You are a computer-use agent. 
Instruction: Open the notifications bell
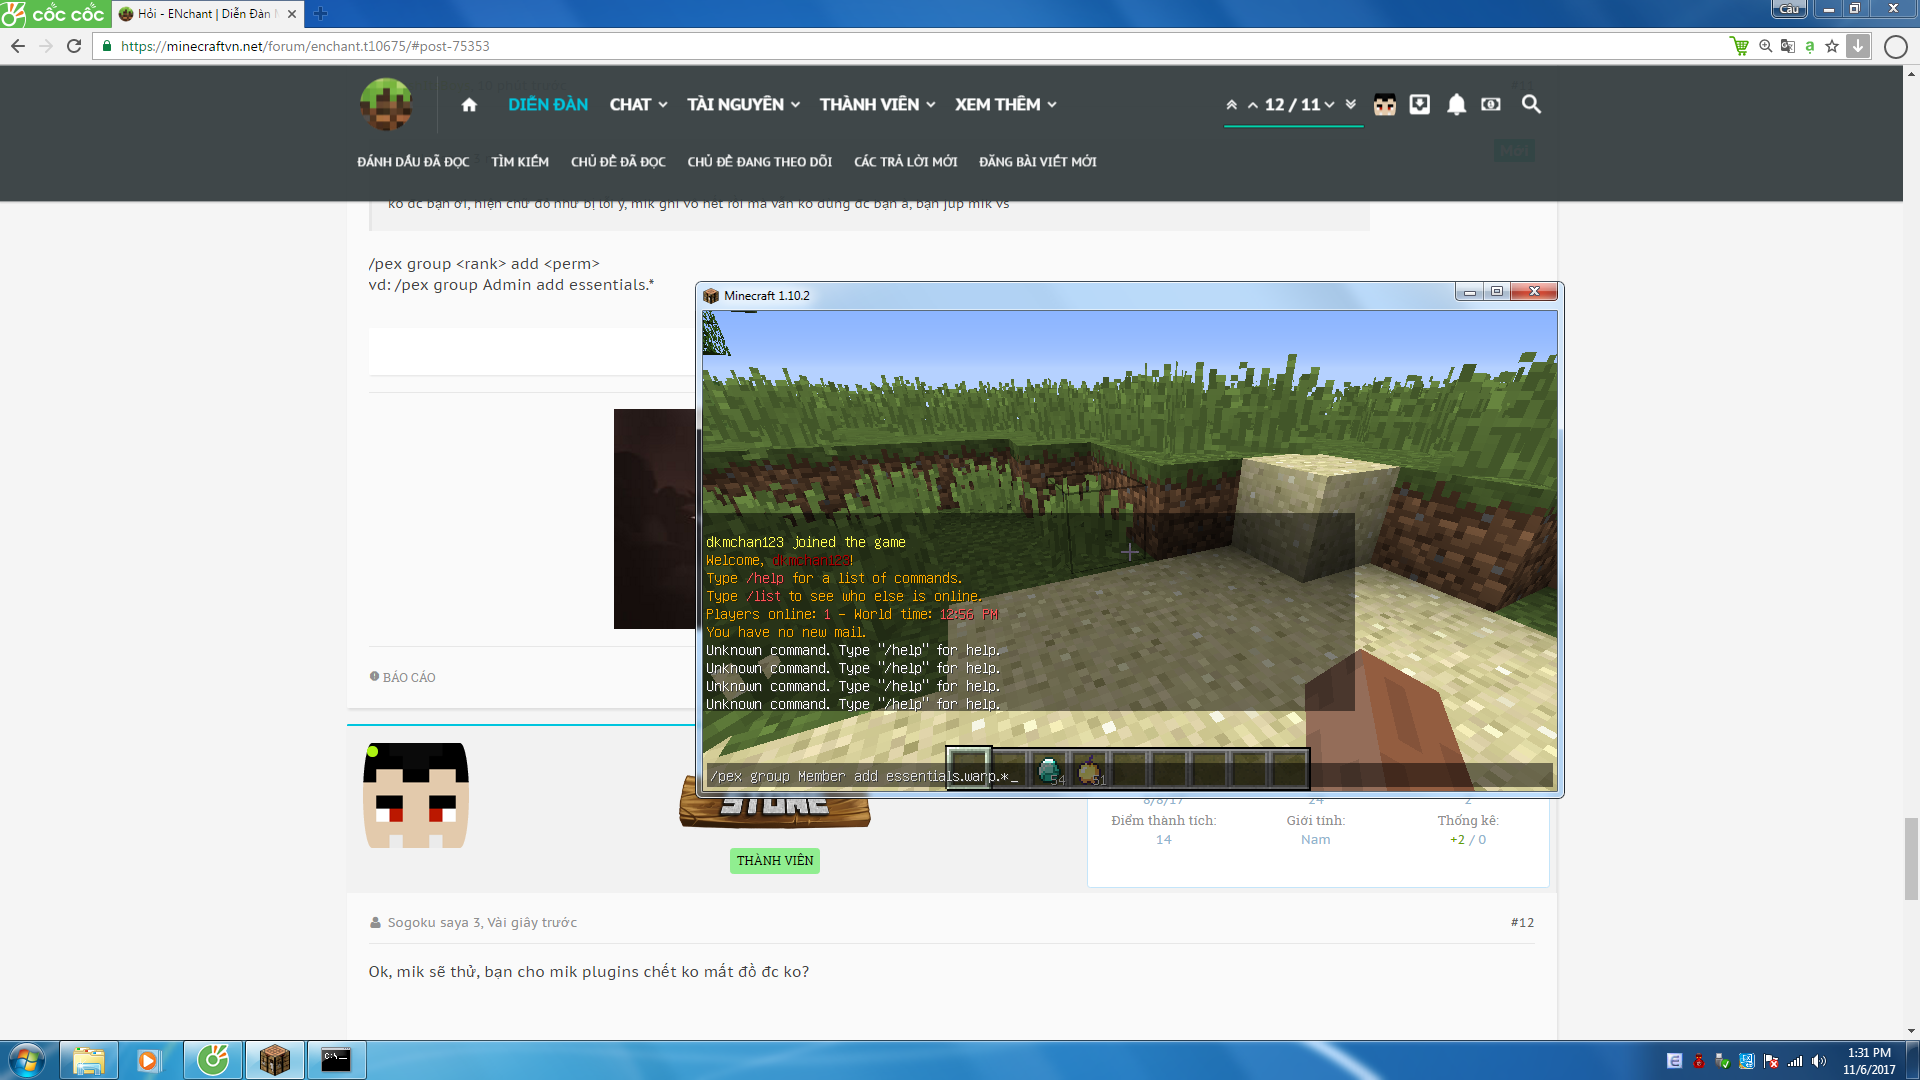point(1456,105)
